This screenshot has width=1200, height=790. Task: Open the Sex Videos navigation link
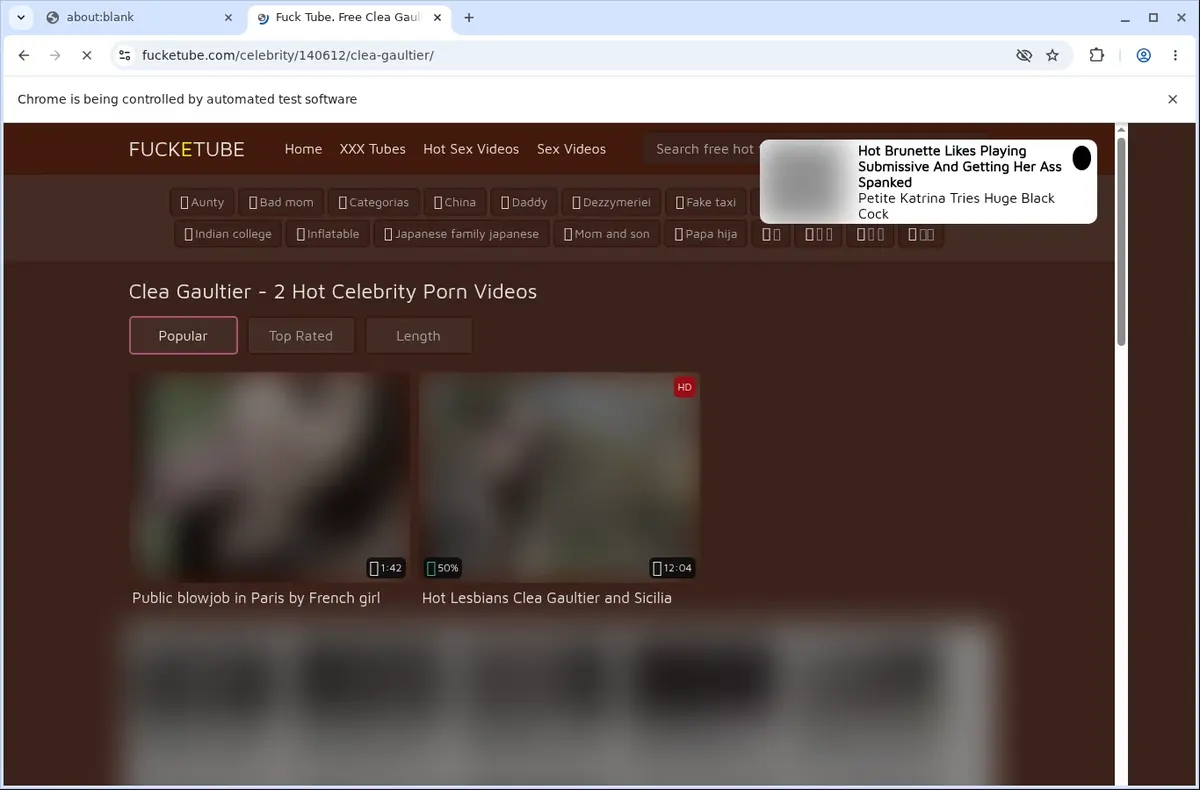click(571, 149)
